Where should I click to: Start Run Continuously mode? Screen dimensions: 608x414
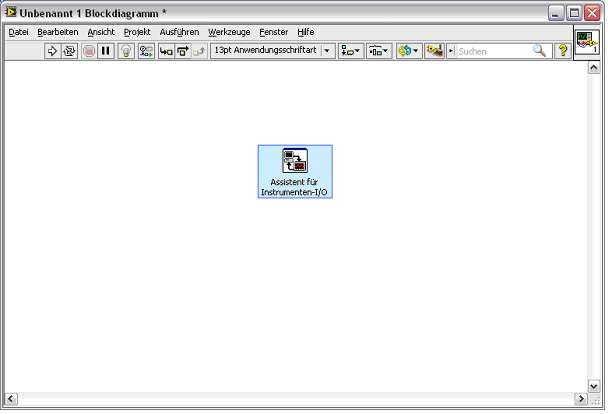(69, 51)
